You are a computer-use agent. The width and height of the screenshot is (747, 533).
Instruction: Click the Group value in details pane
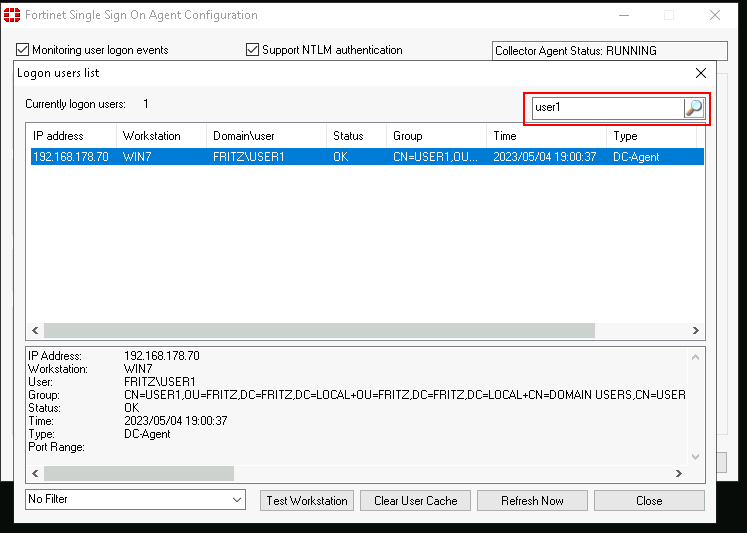[405, 395]
